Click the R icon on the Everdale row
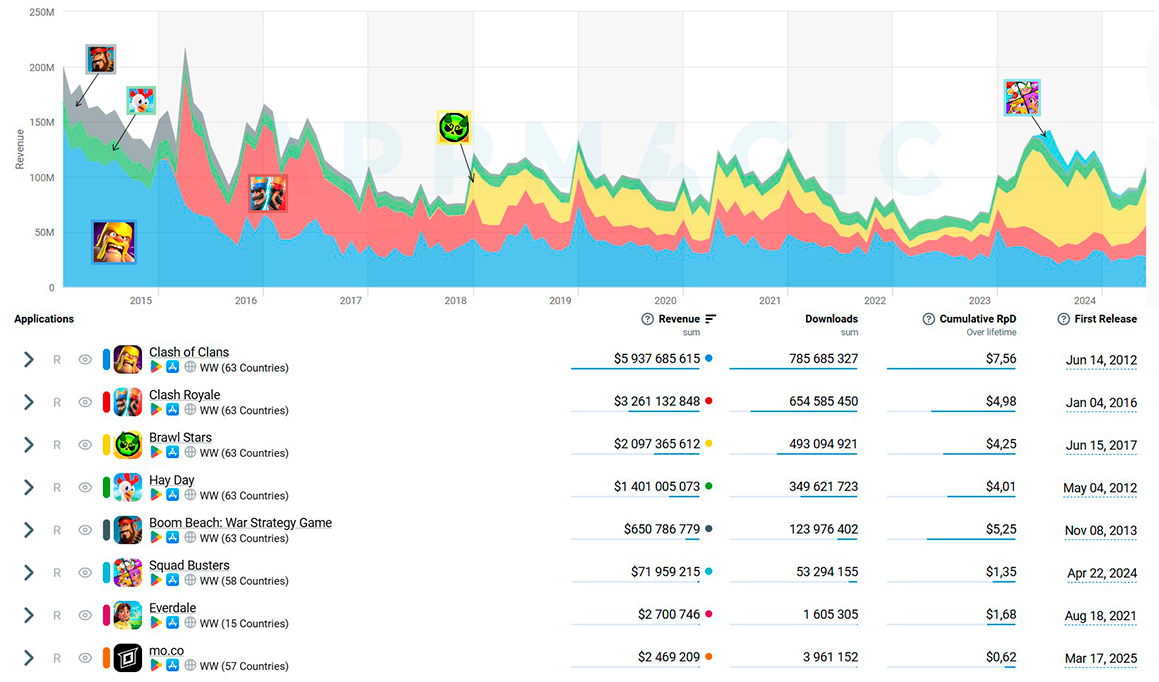Screen dimensions: 1159x682 pos(57,615)
